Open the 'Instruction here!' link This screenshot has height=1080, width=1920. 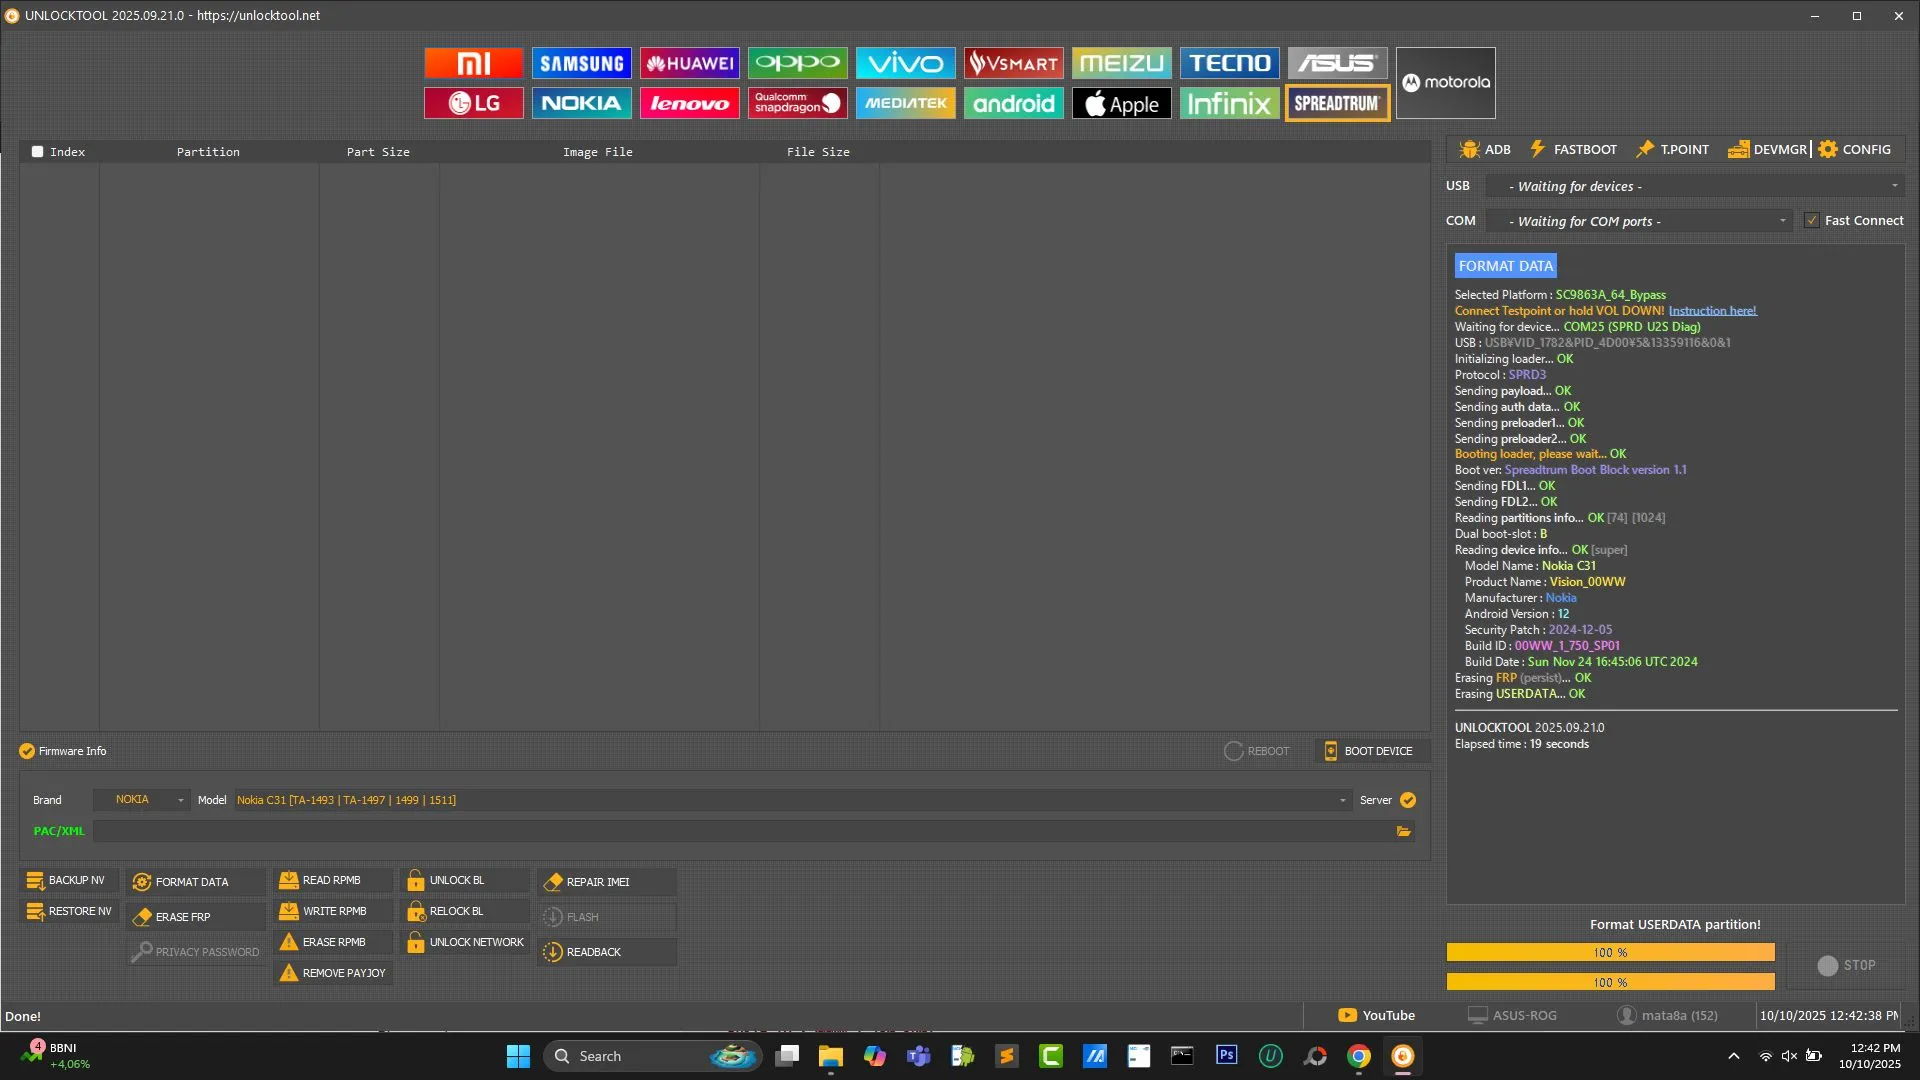coord(1712,311)
